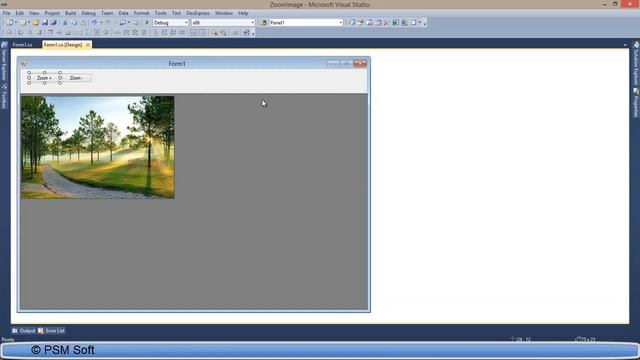
Task: Select the Zoom - button on Form1
Action: point(76,78)
